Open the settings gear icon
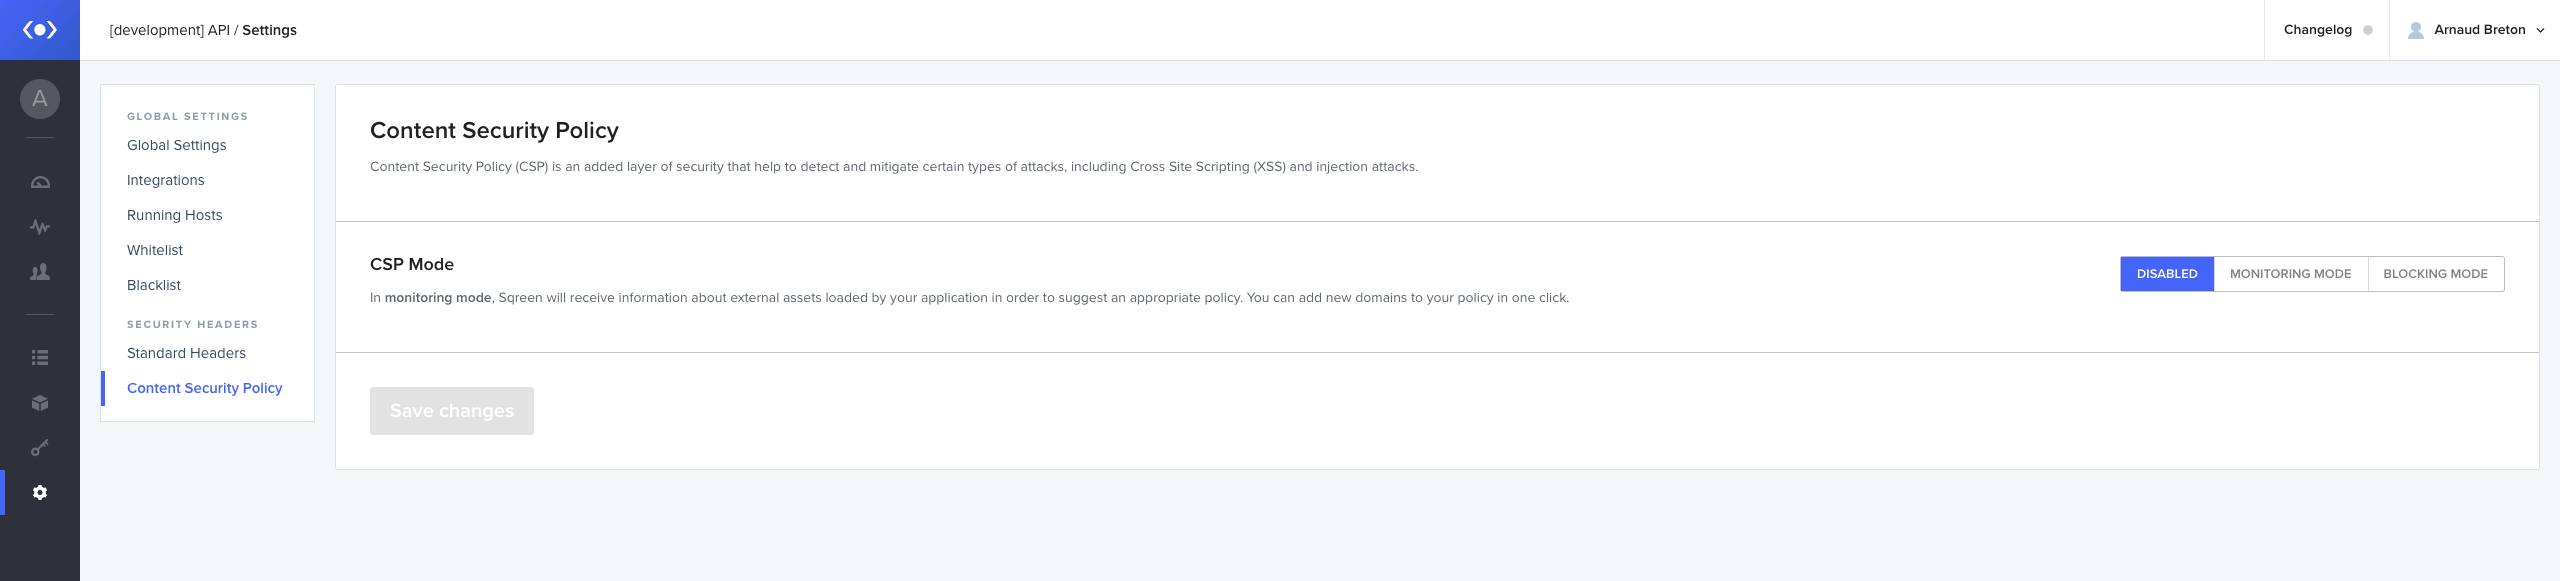This screenshot has width=2560, height=581. tap(40, 492)
